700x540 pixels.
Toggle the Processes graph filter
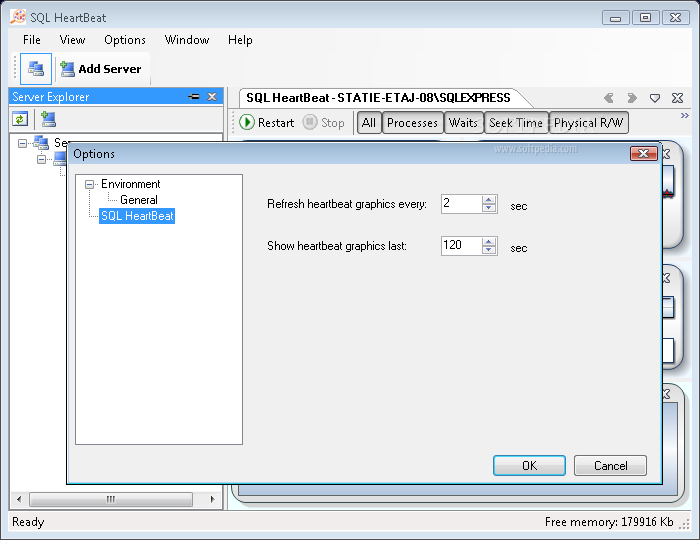click(x=412, y=123)
